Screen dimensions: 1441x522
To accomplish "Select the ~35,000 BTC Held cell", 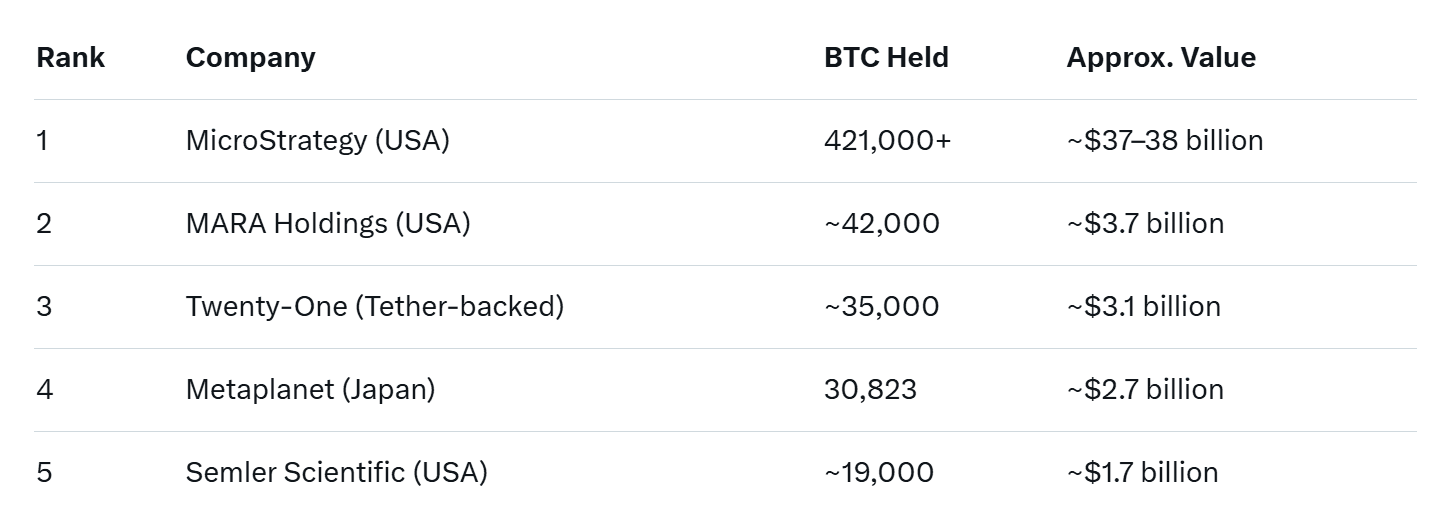I will tap(881, 307).
